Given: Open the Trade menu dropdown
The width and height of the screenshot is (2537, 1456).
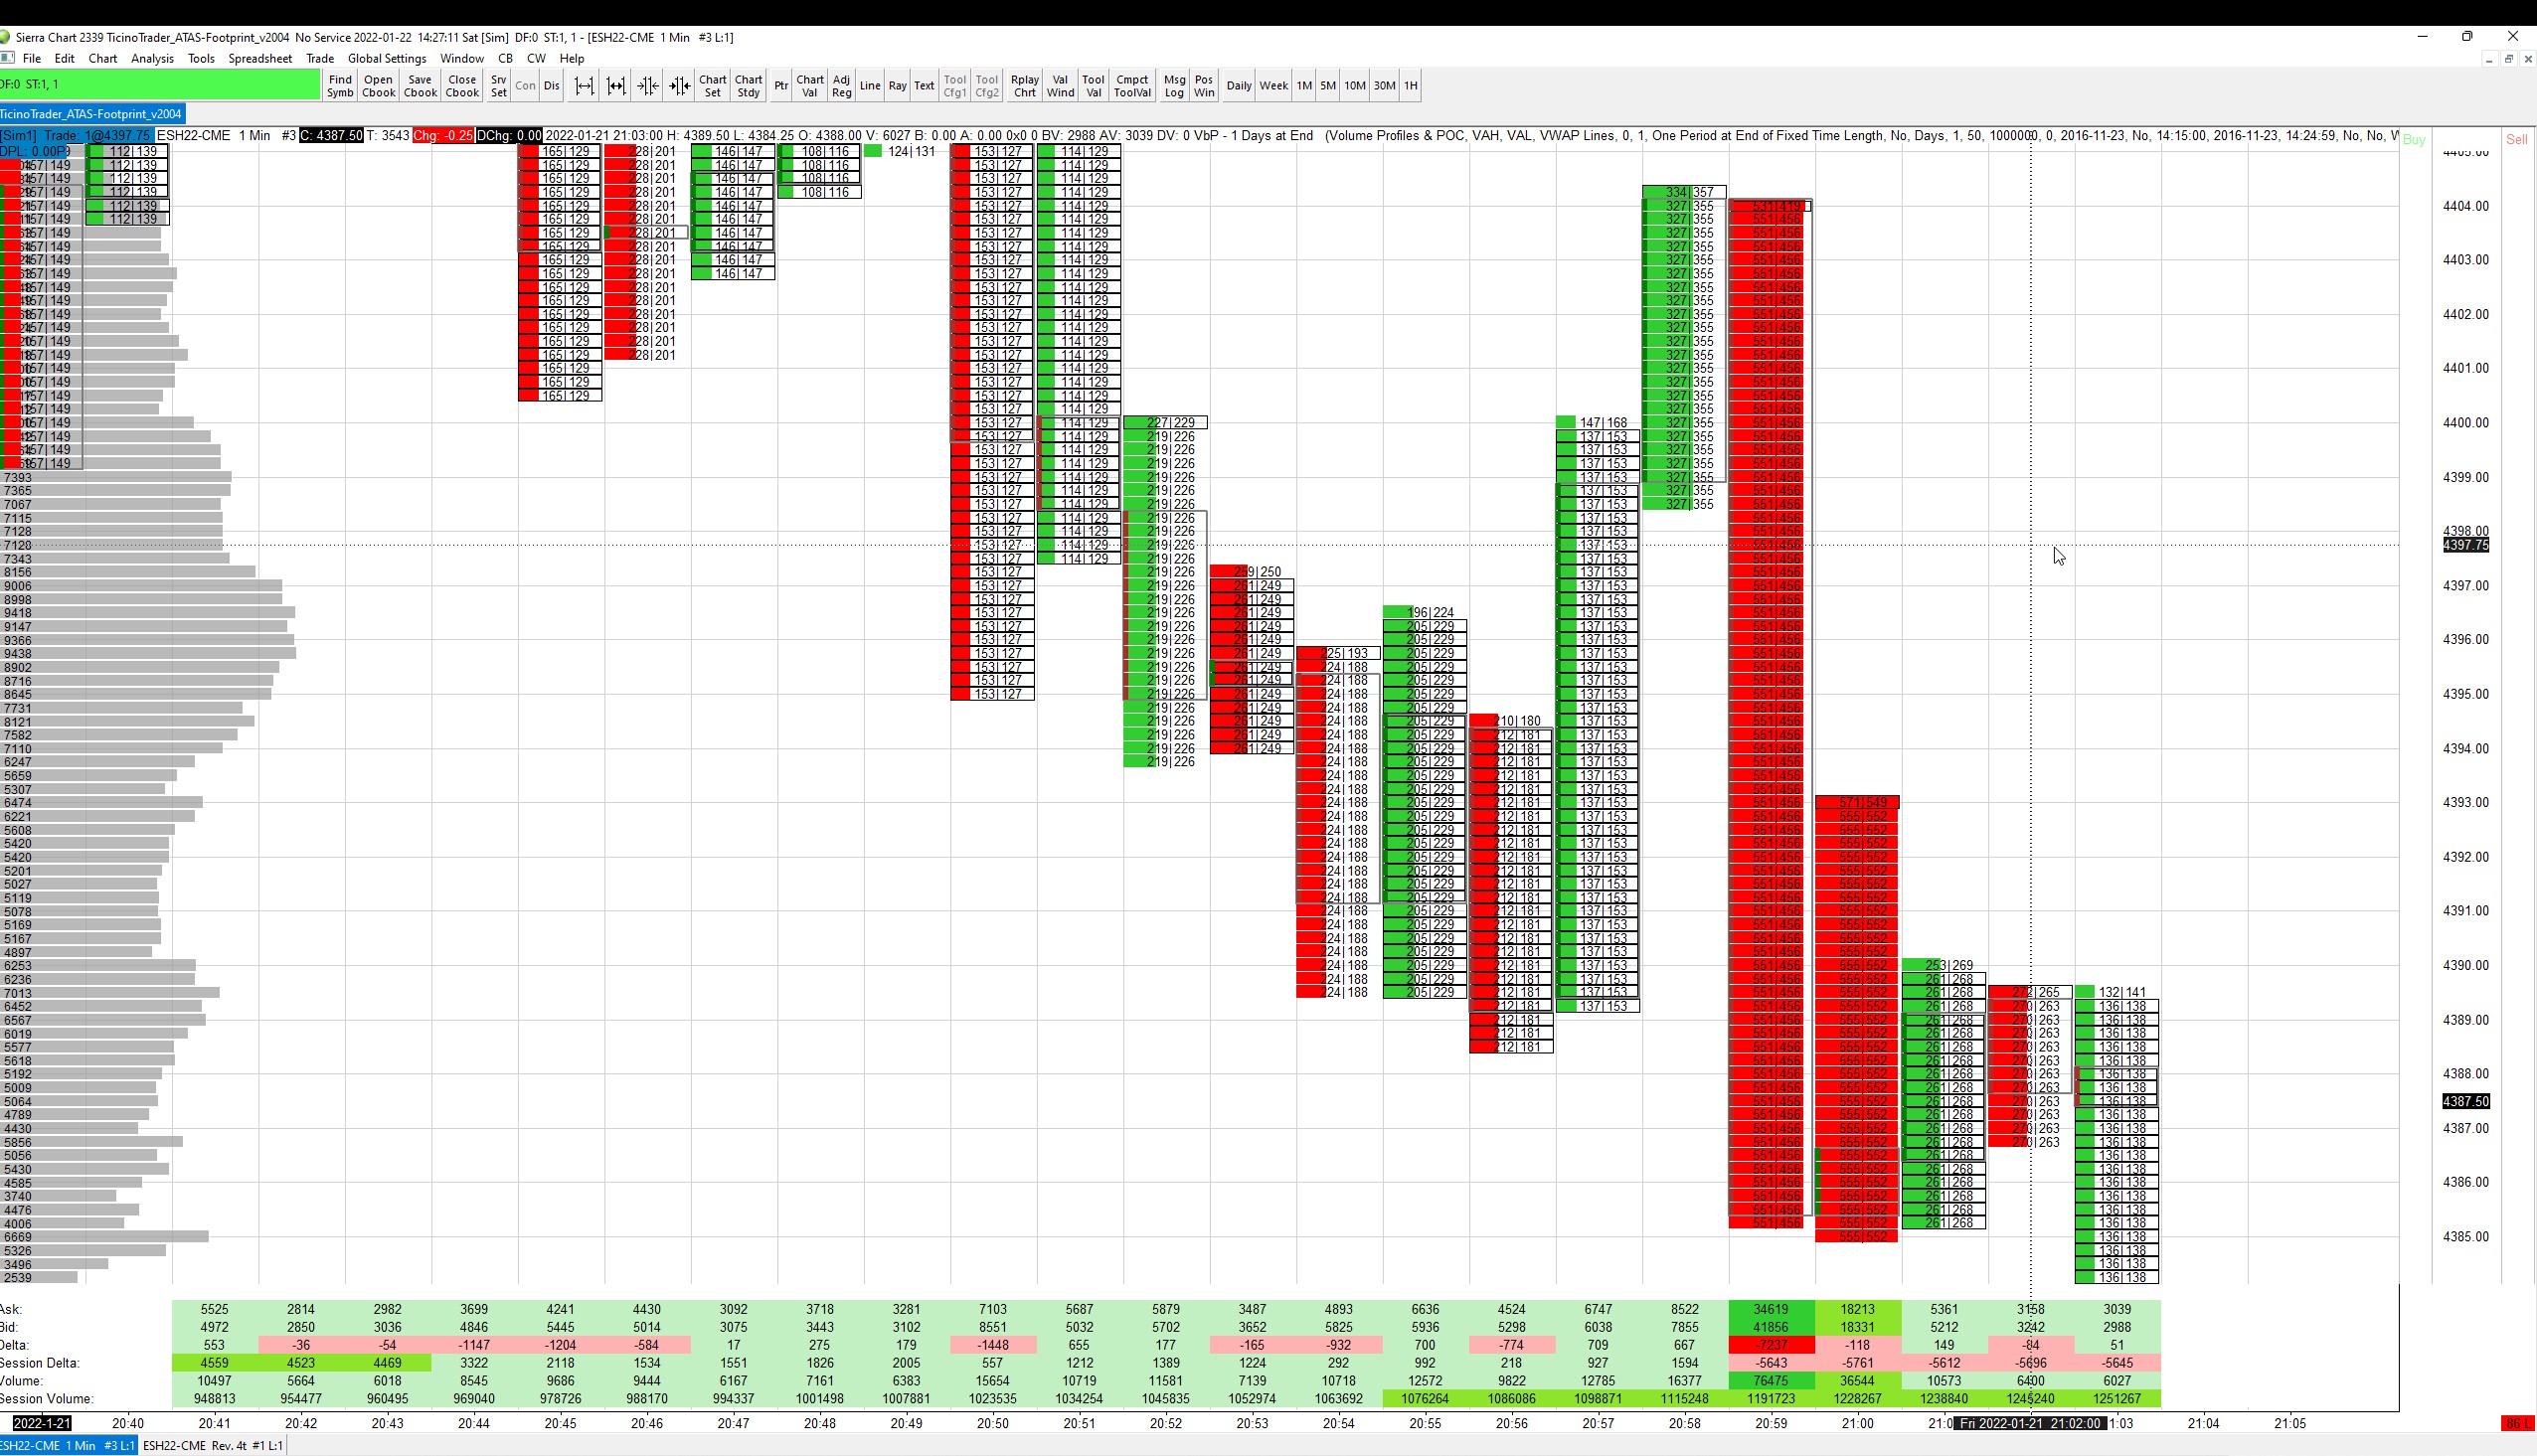Looking at the screenshot, I should [x=320, y=59].
